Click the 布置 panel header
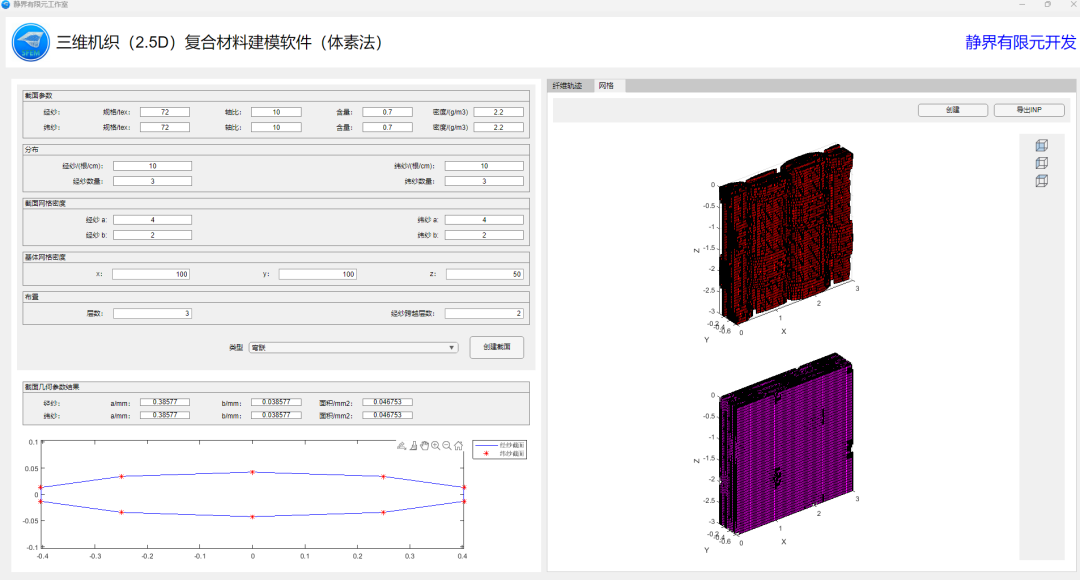The width and height of the screenshot is (1080, 580). pyautogui.click(x=32, y=297)
